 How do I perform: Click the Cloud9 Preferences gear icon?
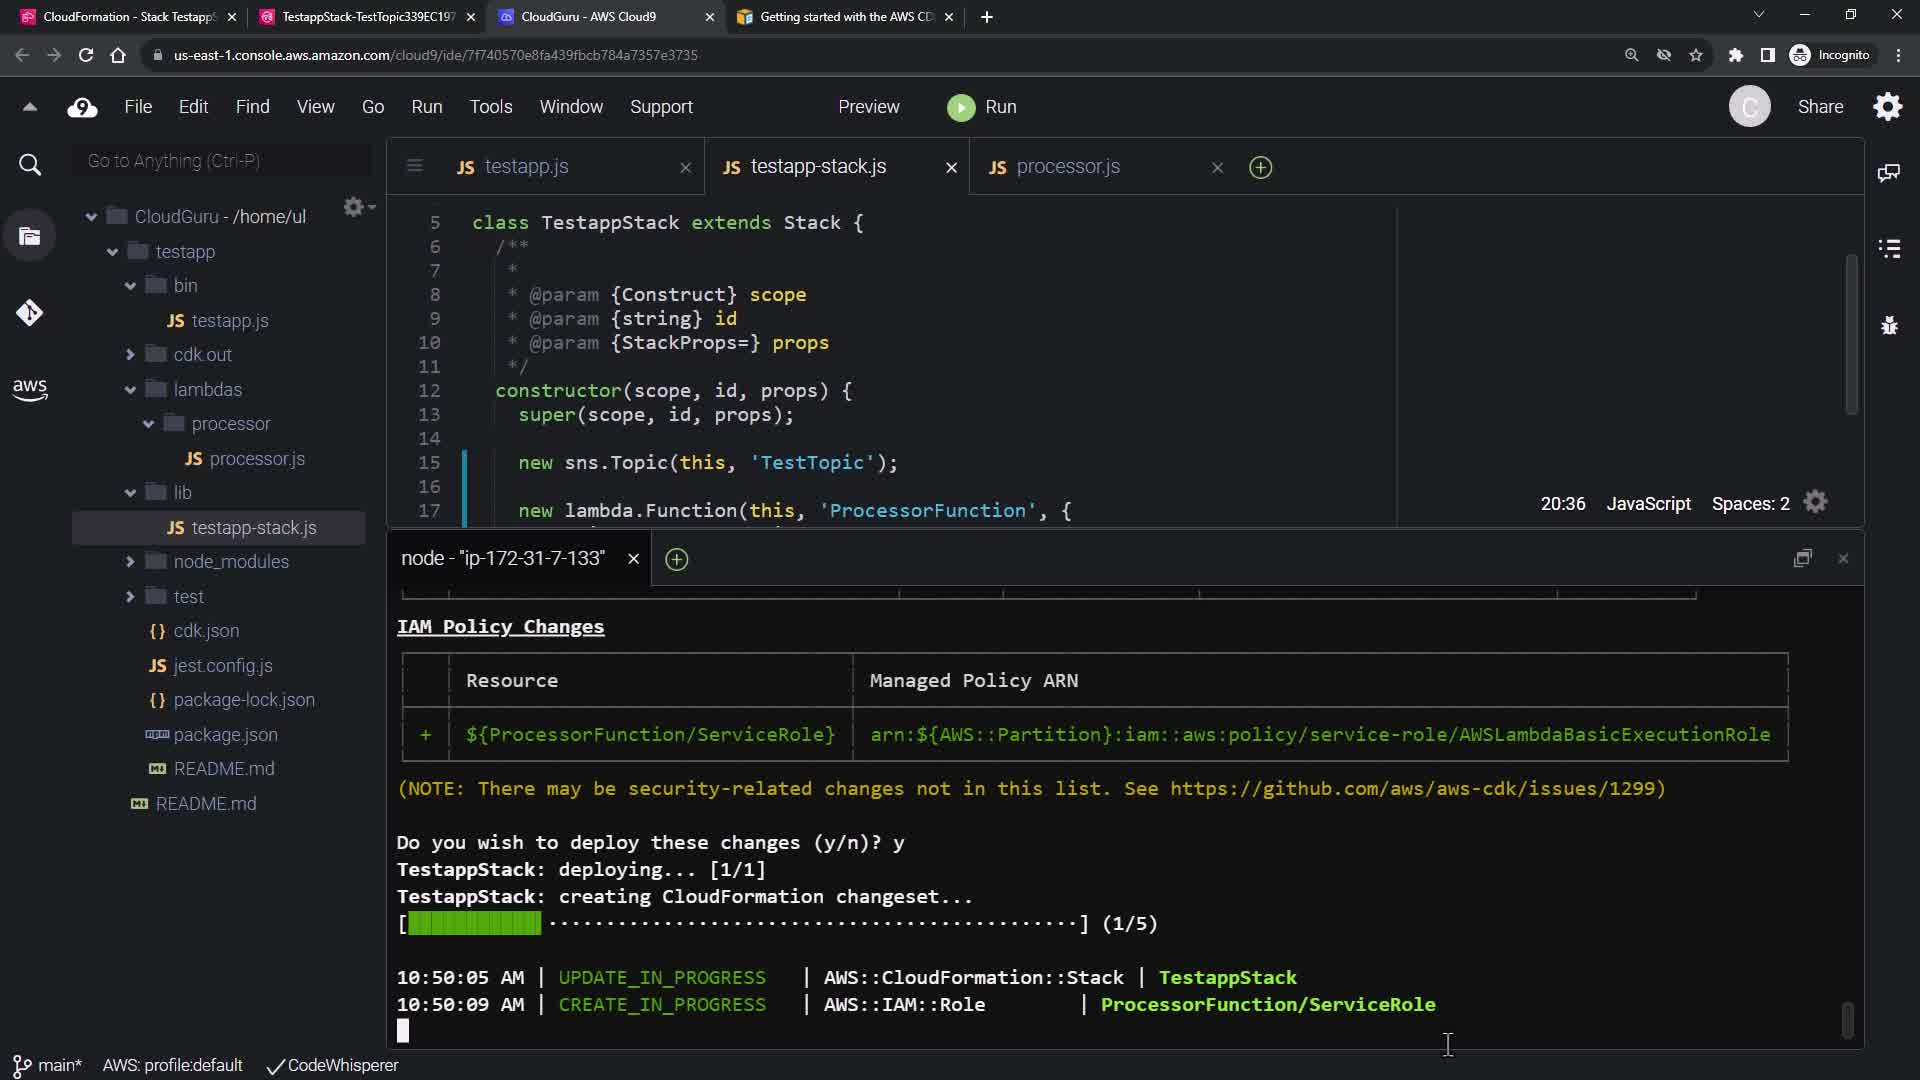point(1887,107)
